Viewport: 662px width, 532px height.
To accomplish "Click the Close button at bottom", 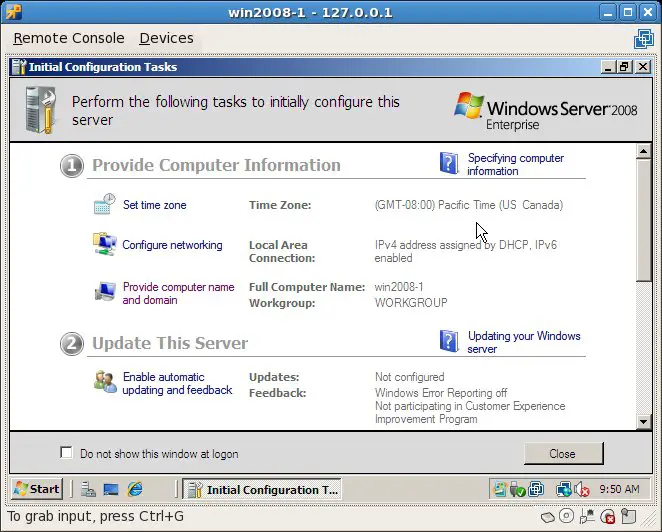I will pos(563,453).
